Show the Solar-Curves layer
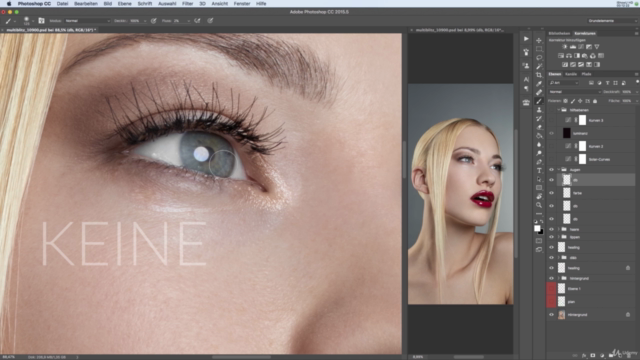Screen dimensions: 640x360 551,159
